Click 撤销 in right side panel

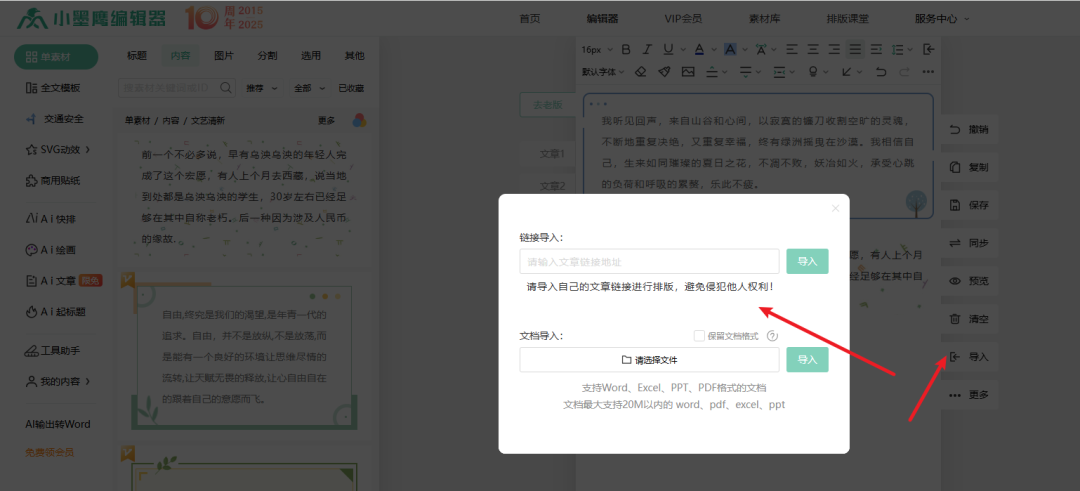[x=969, y=129]
